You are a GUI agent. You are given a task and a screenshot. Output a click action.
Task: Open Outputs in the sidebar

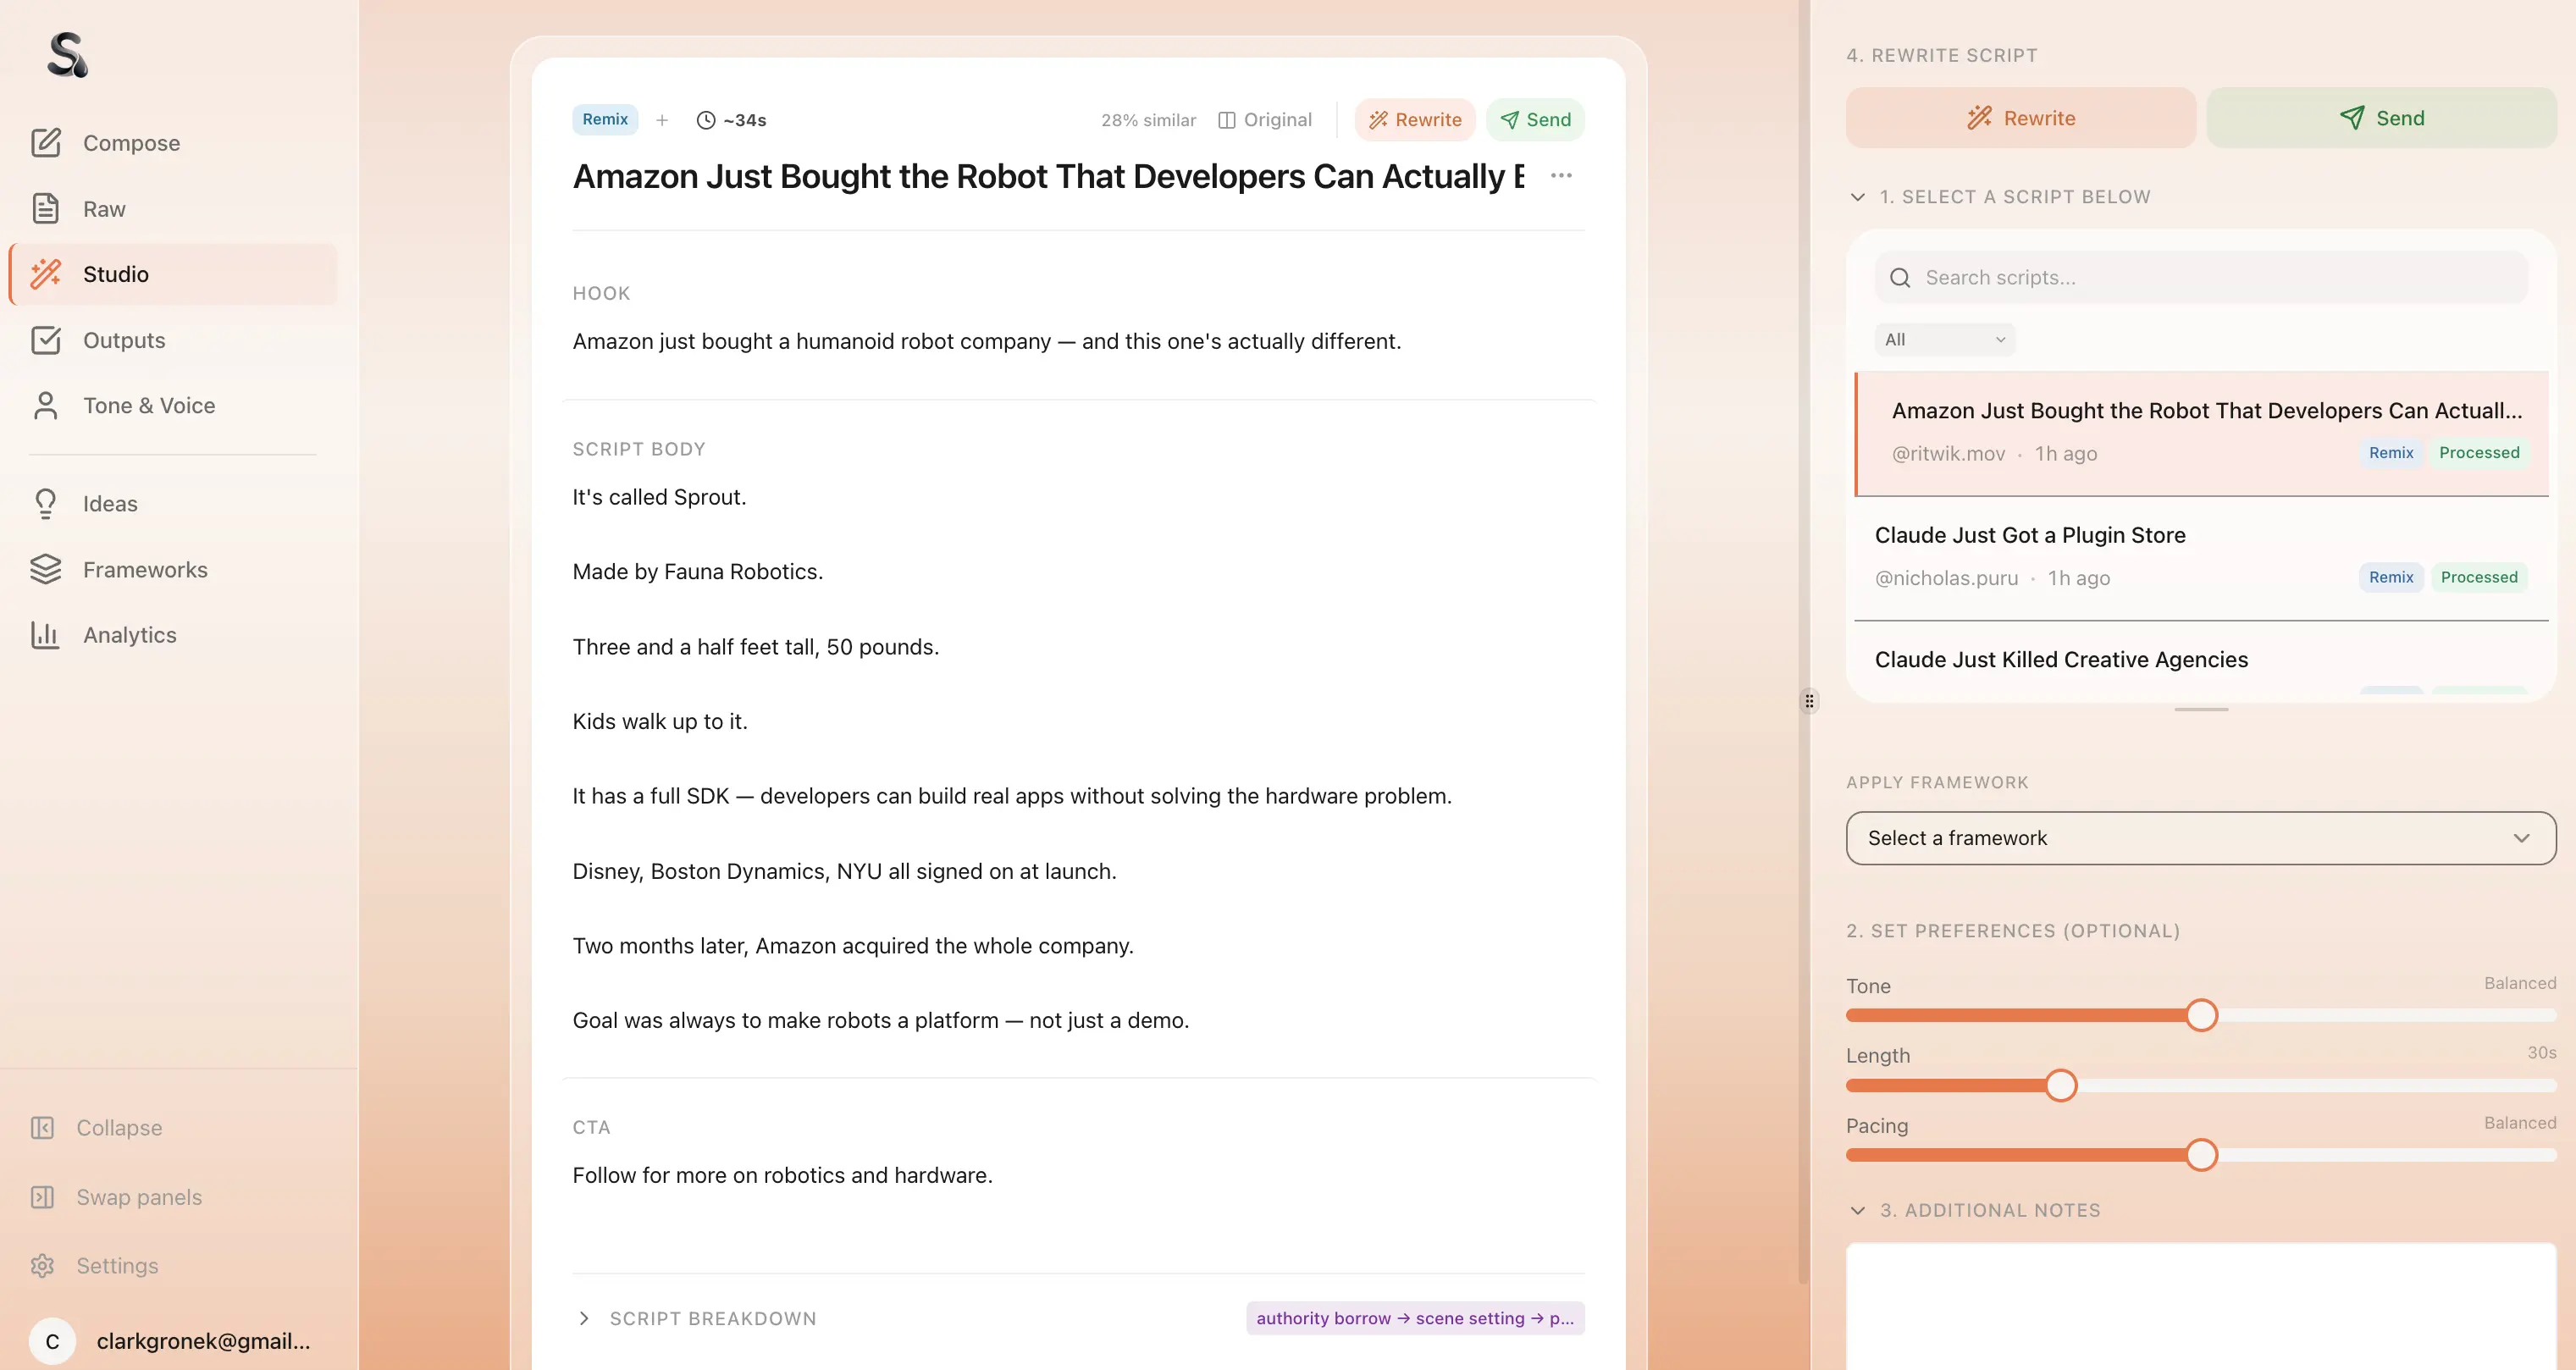tap(173, 340)
